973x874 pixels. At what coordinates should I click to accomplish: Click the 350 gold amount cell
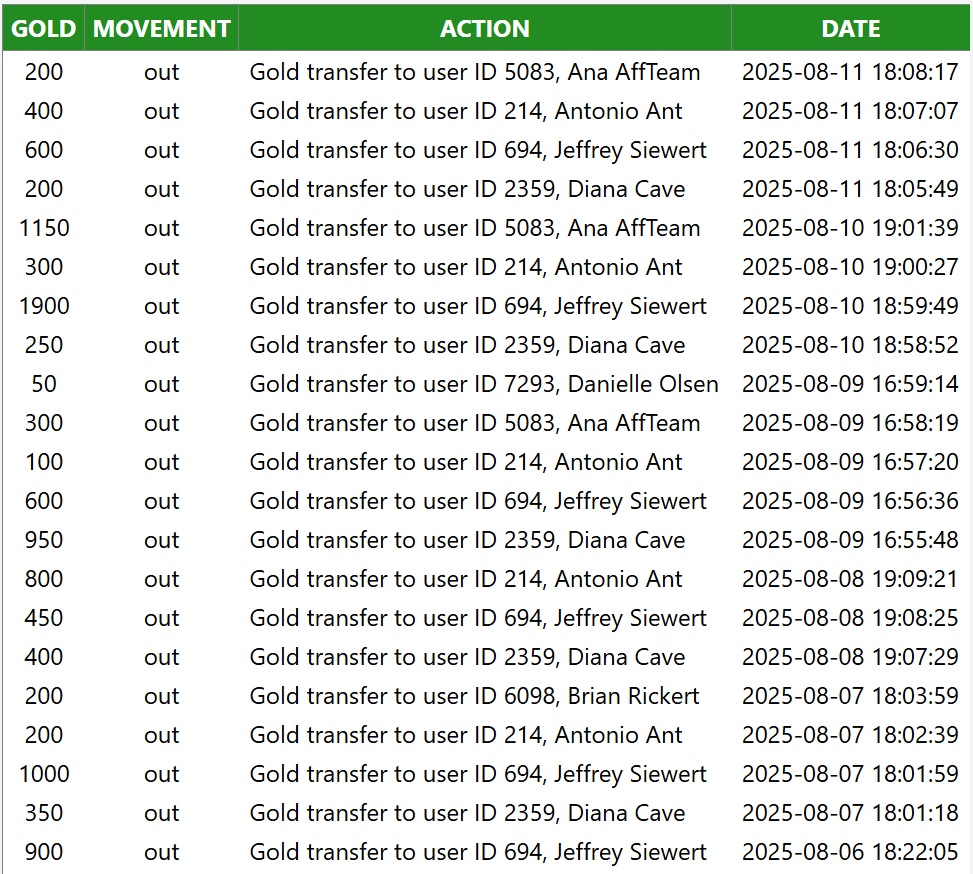[44, 813]
